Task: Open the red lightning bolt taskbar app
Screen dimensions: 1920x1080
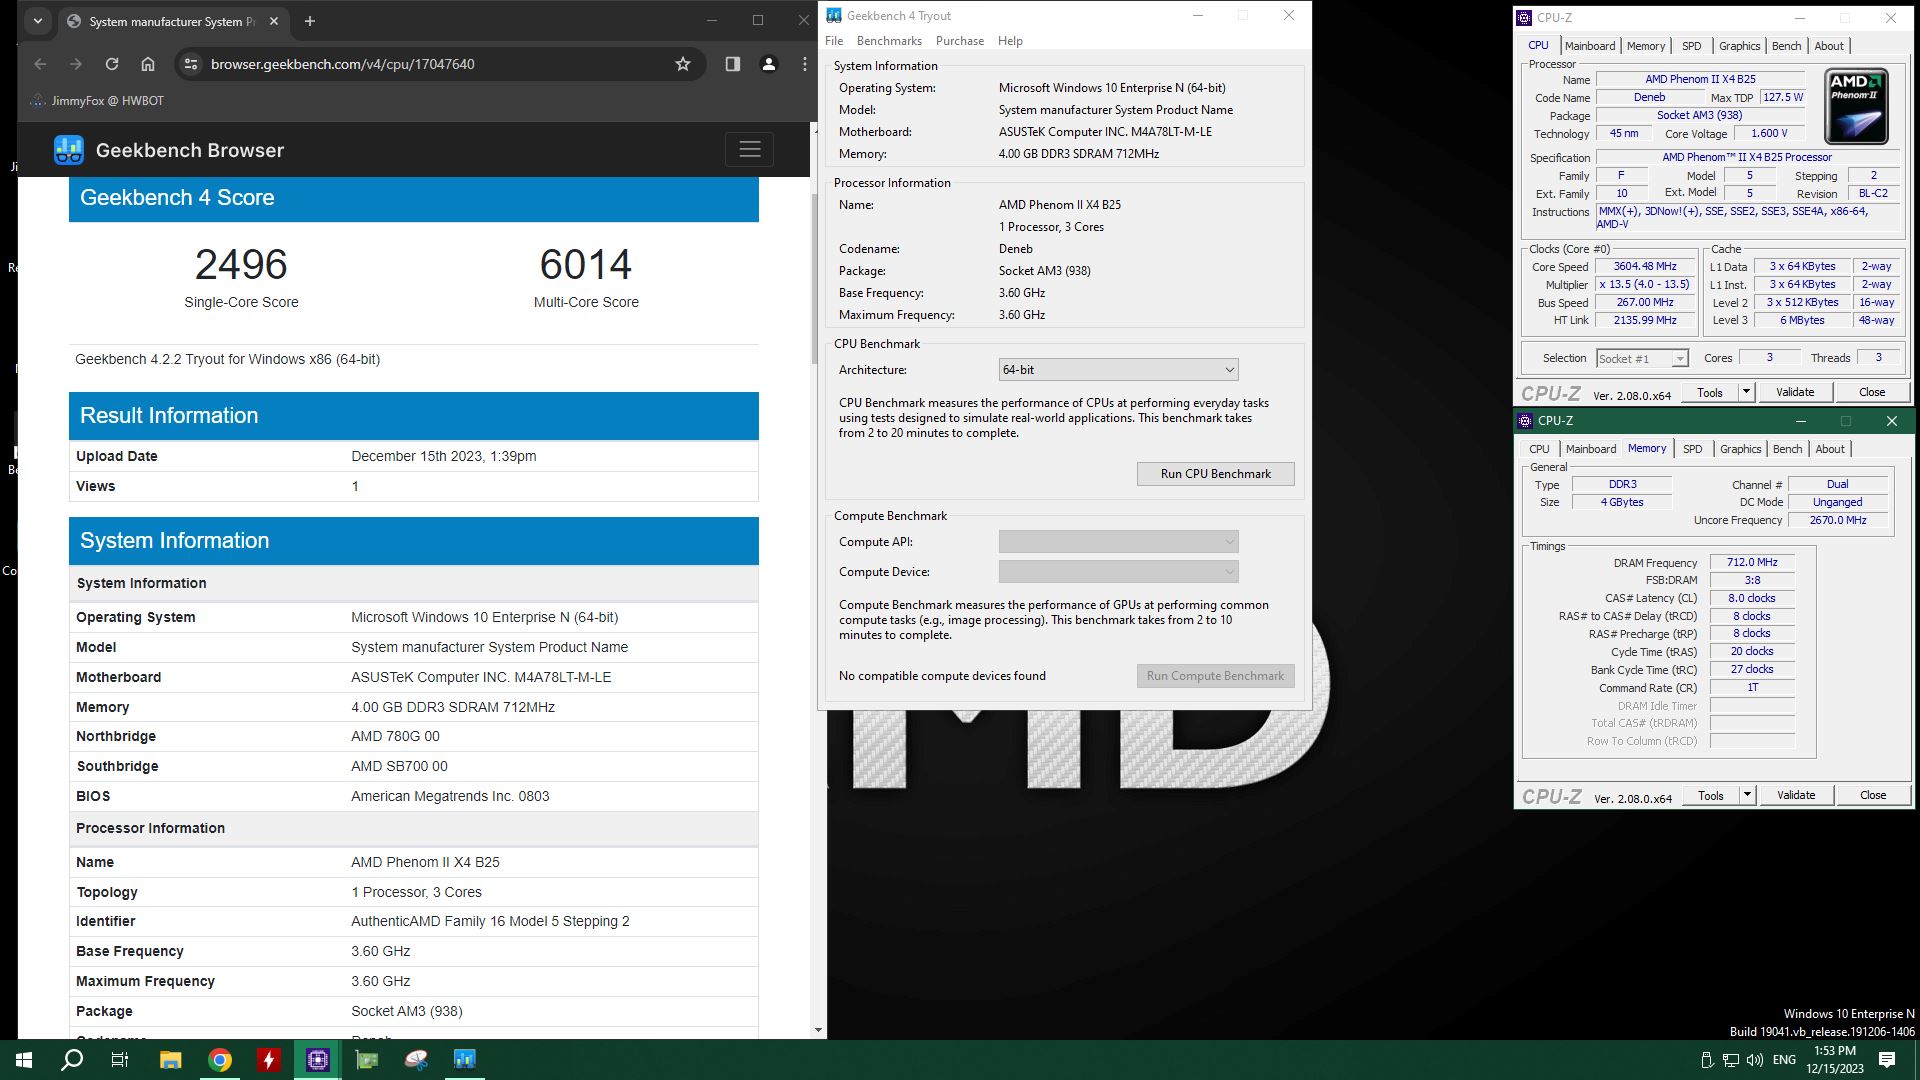Action: (268, 1060)
